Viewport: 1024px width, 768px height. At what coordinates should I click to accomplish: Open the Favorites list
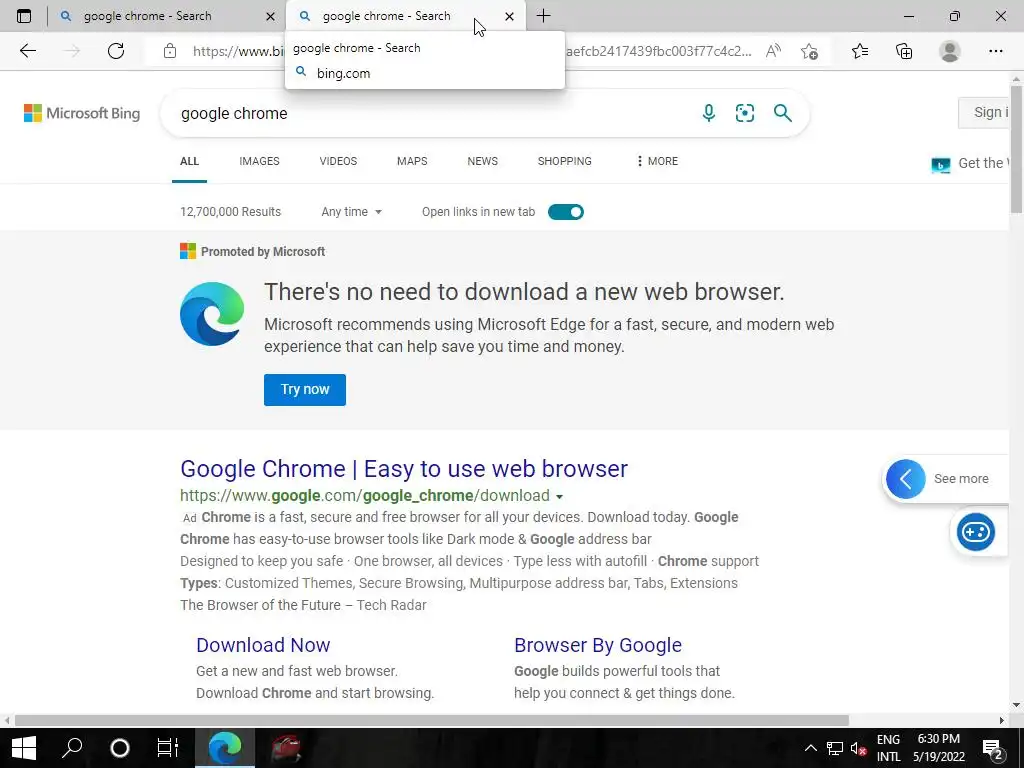(x=860, y=51)
